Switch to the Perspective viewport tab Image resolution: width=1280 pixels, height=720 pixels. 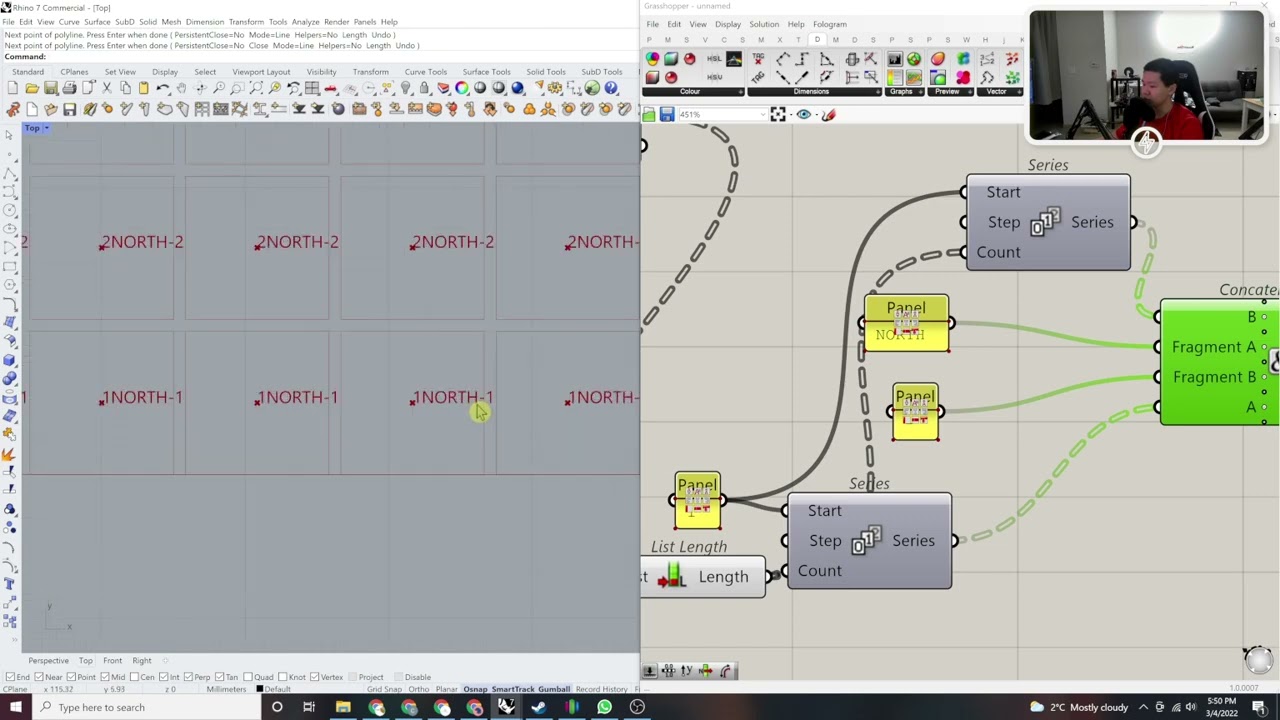(48, 661)
